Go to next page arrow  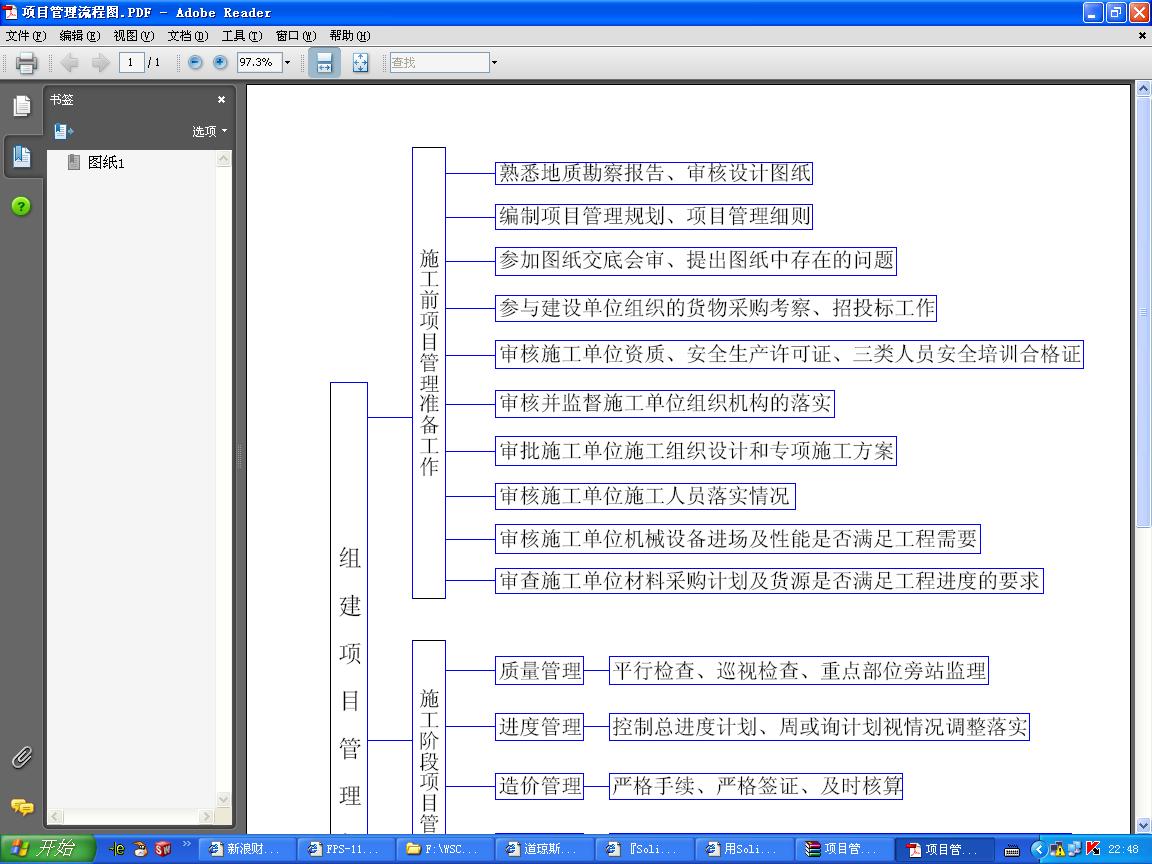pos(101,62)
